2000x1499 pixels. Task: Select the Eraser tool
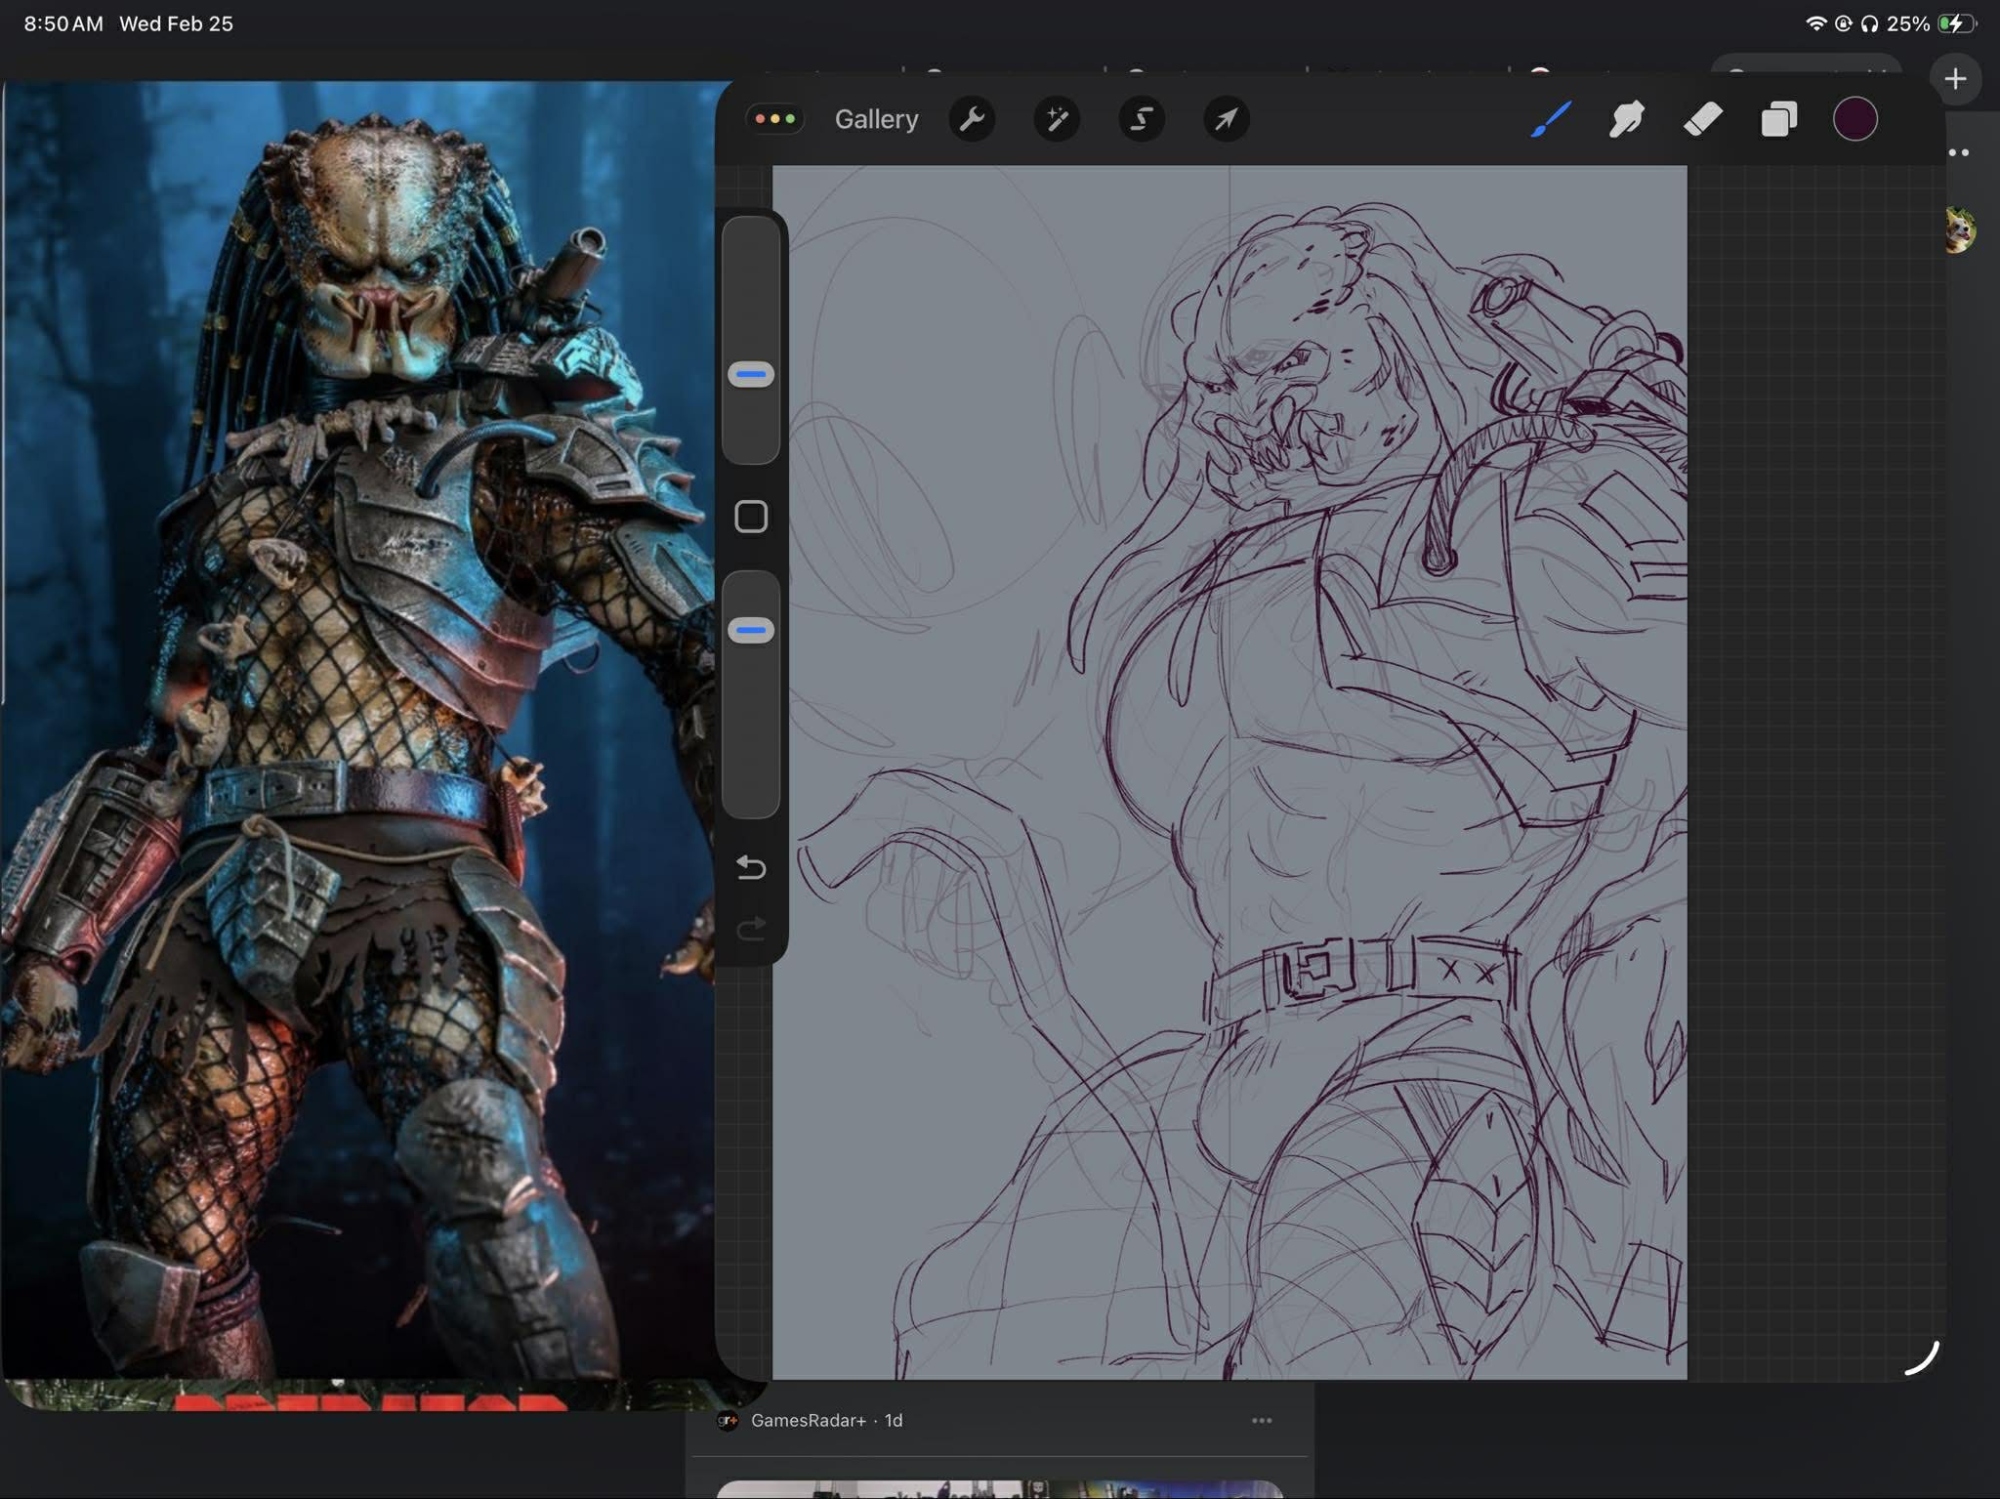[1702, 120]
